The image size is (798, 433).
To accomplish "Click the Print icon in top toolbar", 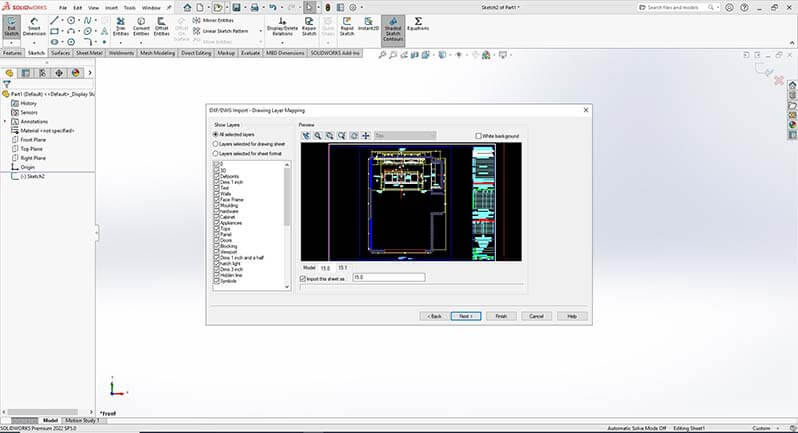I will (x=254, y=8).
